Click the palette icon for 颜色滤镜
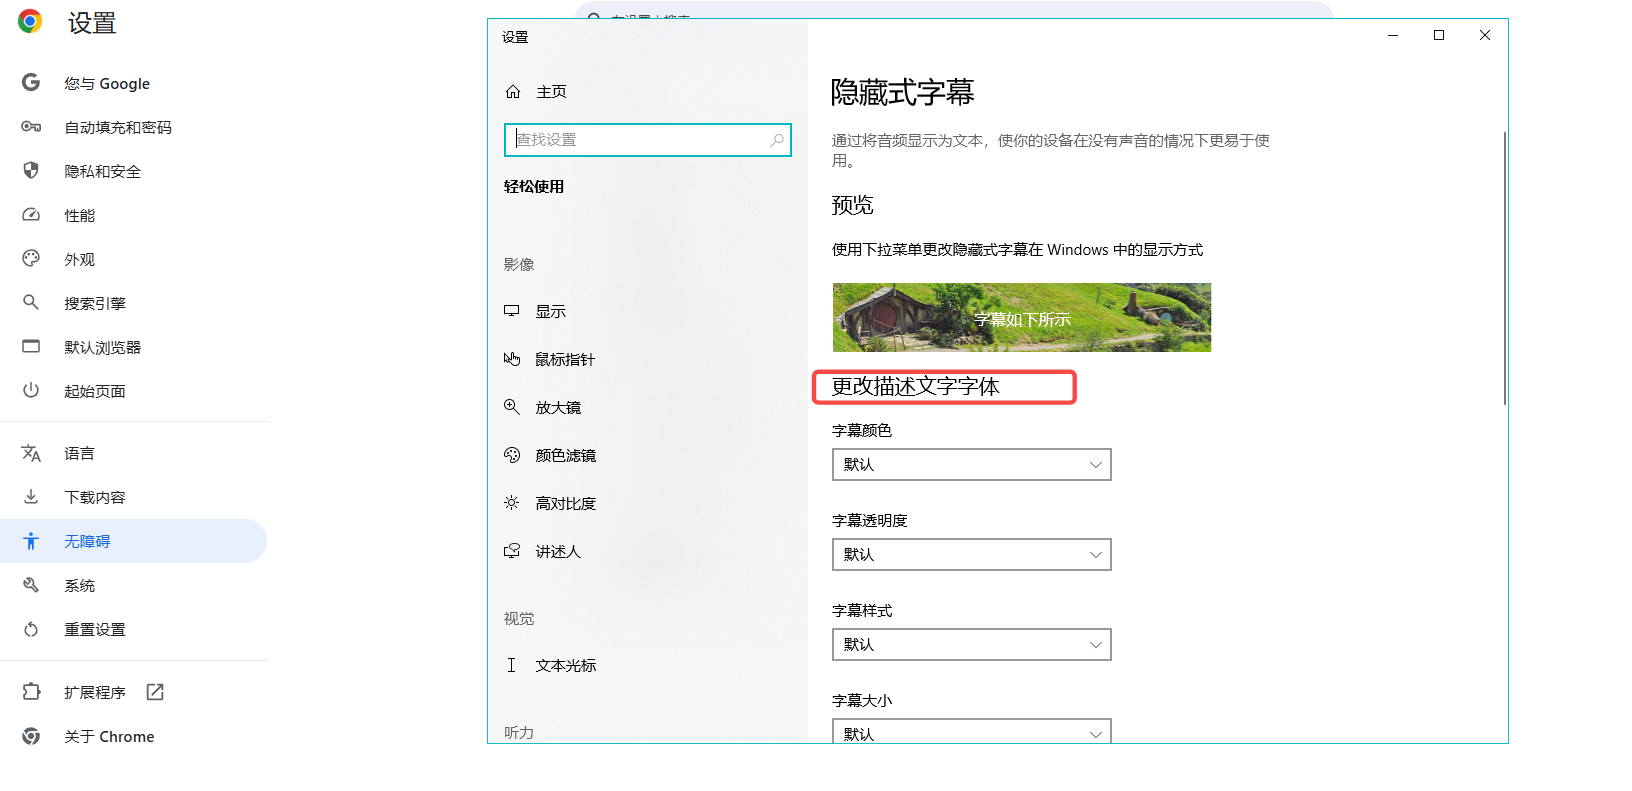Image resolution: width=1632 pixels, height=791 pixels. pyautogui.click(x=512, y=455)
